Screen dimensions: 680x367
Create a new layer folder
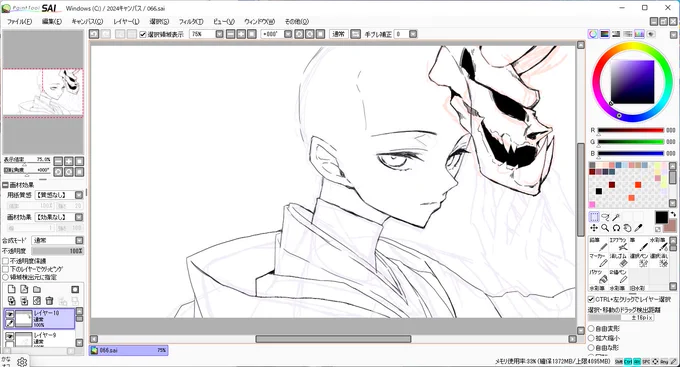point(37,289)
